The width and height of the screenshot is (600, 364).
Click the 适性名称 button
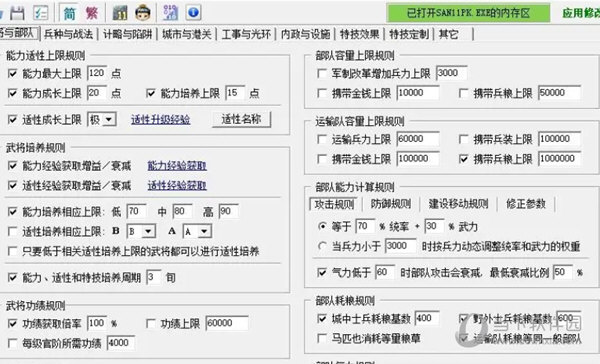(241, 119)
